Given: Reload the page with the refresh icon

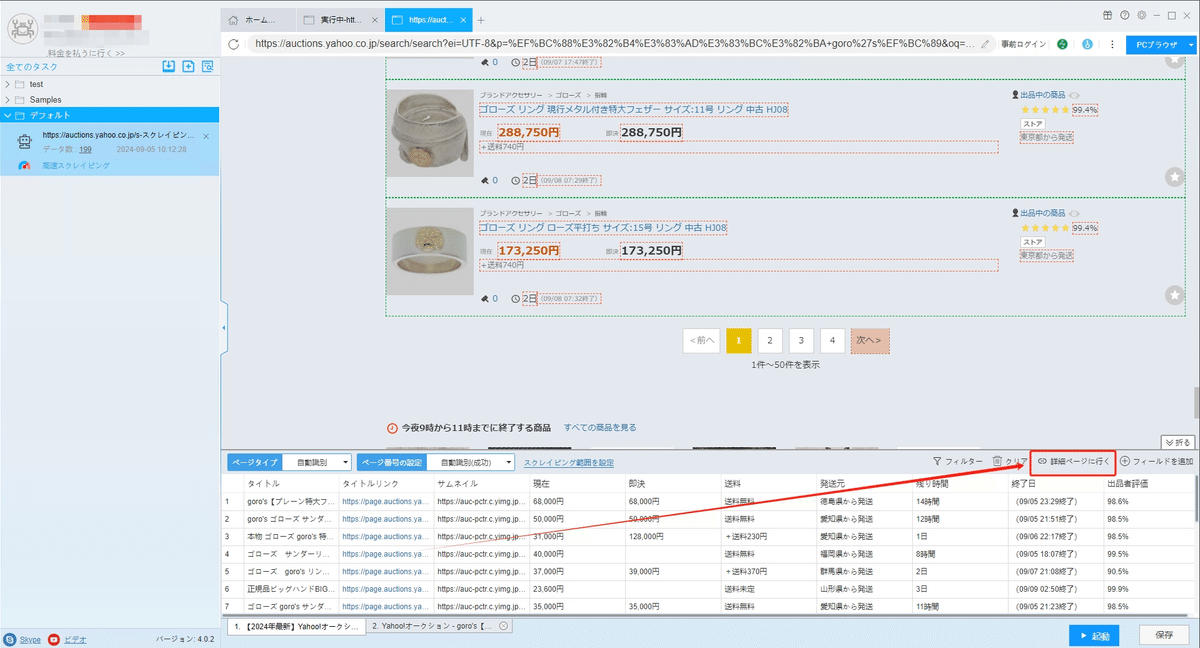Looking at the screenshot, I should [x=234, y=44].
